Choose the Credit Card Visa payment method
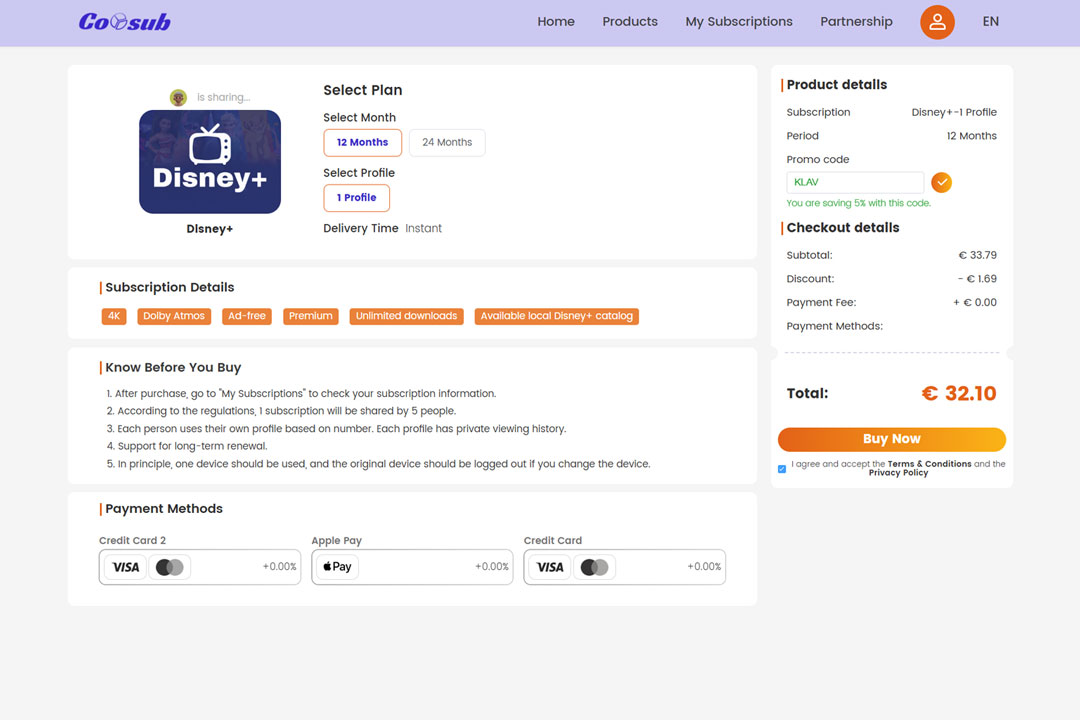The height and width of the screenshot is (720, 1080). tap(624, 567)
